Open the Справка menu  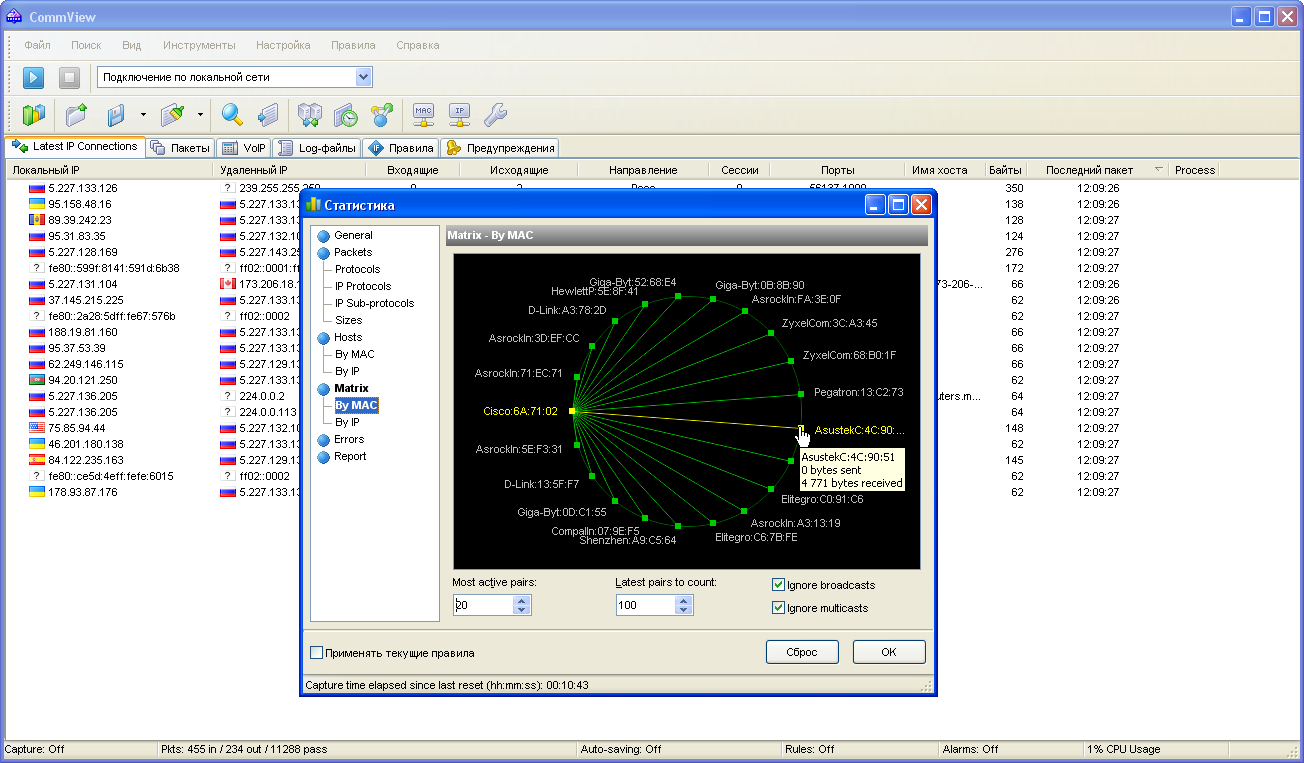417,45
